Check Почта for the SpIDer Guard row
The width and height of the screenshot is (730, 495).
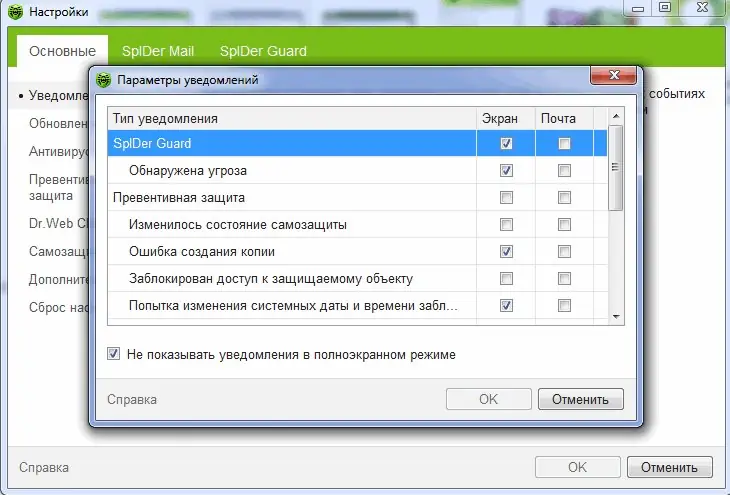[x=564, y=143]
